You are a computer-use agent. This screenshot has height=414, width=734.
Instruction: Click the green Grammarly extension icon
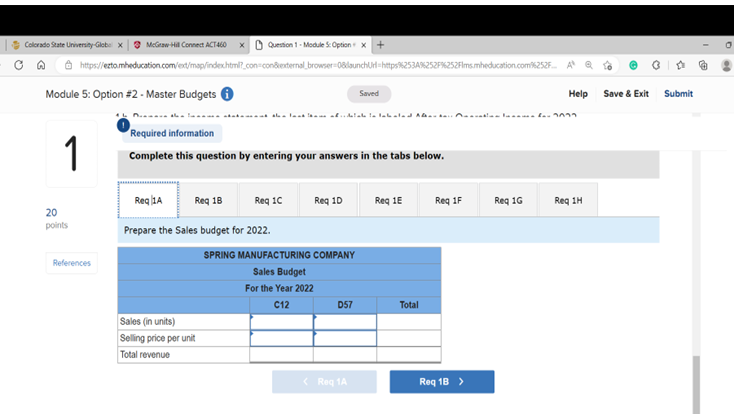click(x=633, y=65)
